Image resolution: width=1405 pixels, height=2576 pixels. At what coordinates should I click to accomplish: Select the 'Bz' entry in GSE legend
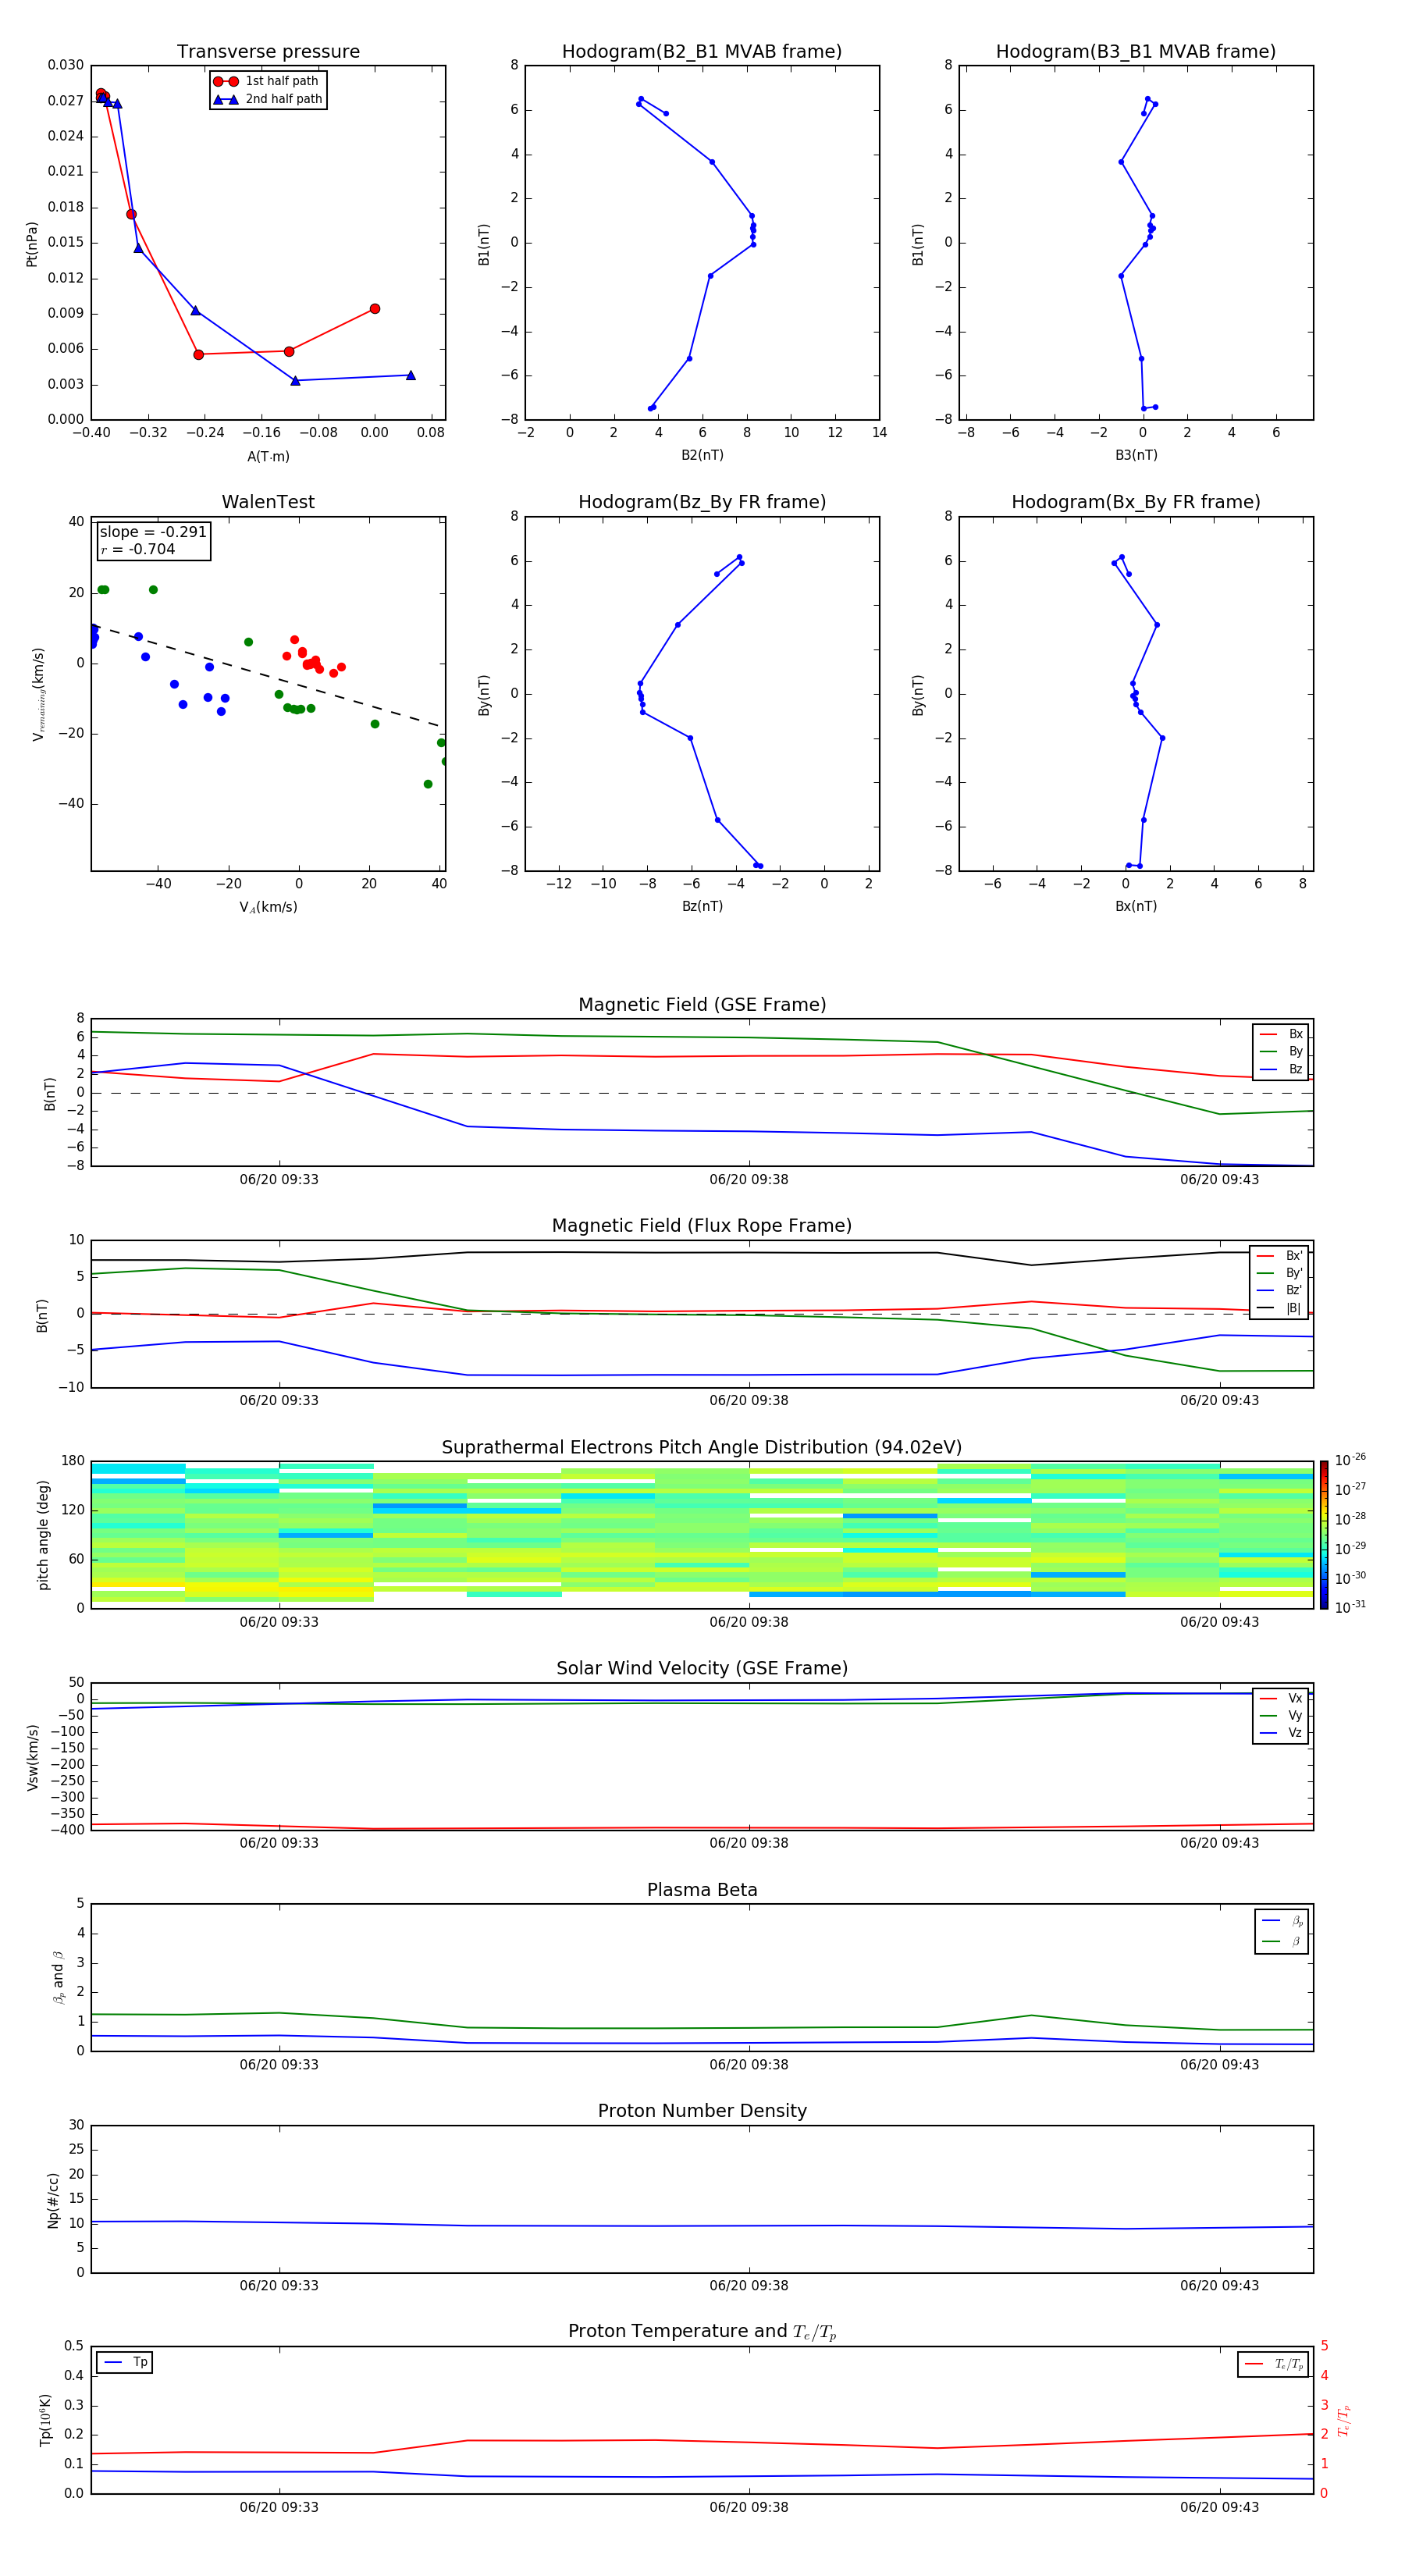click(1281, 1069)
